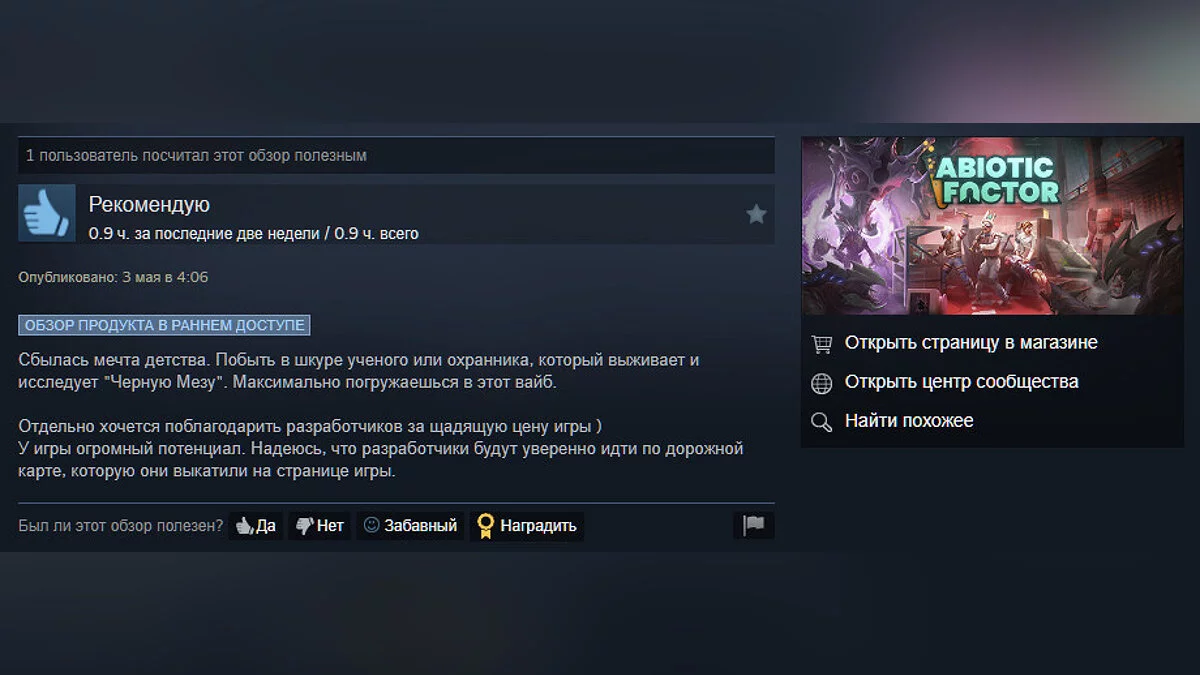
Task: Click the globe community icon
Action: pos(822,383)
